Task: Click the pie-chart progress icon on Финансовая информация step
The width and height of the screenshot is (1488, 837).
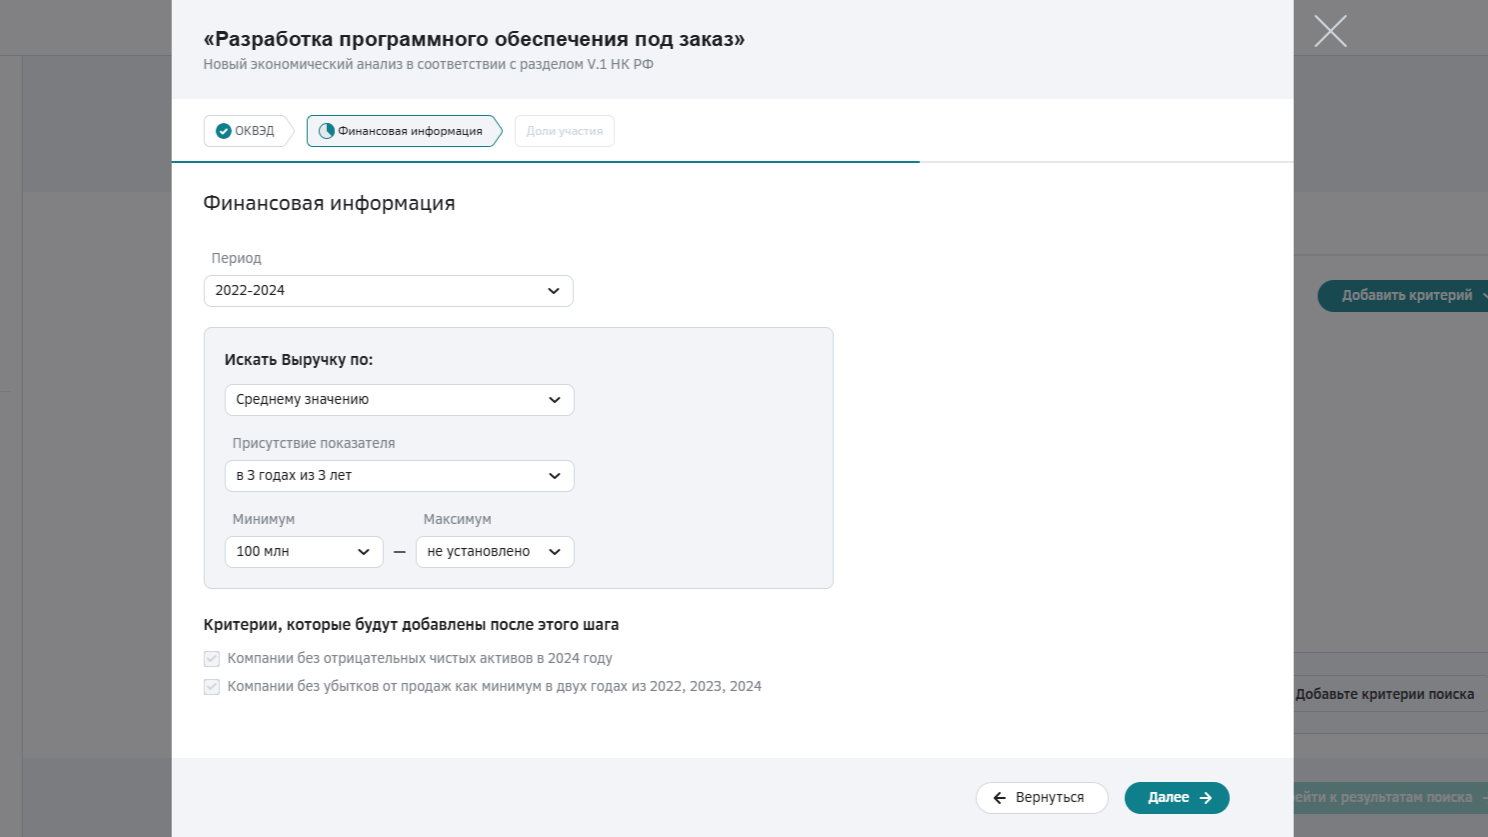Action: 326,130
